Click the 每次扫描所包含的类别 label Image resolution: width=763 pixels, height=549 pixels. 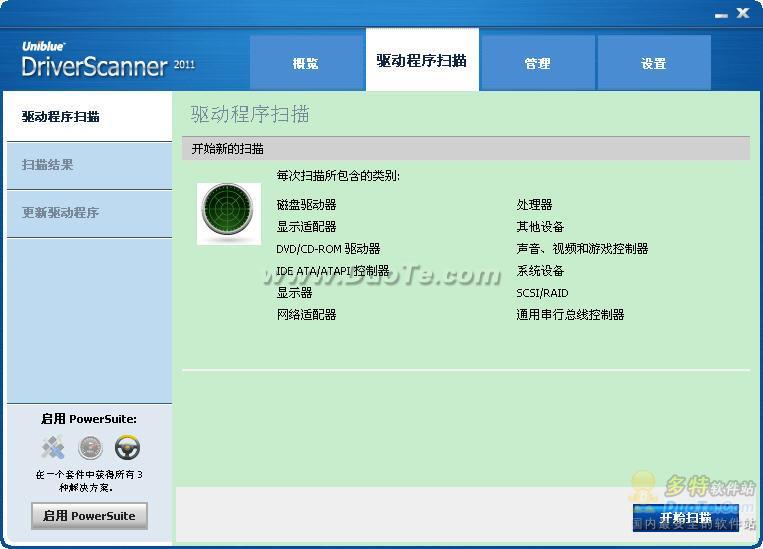click(338, 176)
